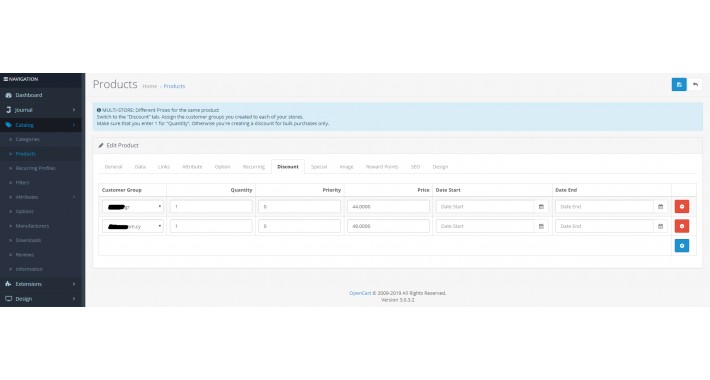Open customer group dropdown in 44.0000 row
Image resolution: width=710 pixels, height=380 pixels.
pyautogui.click(x=133, y=207)
